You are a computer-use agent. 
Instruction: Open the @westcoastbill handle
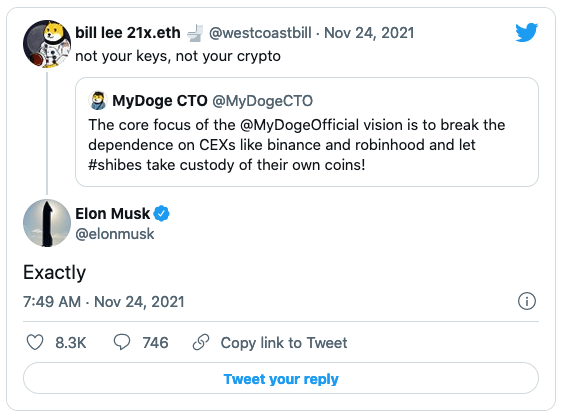260,33
